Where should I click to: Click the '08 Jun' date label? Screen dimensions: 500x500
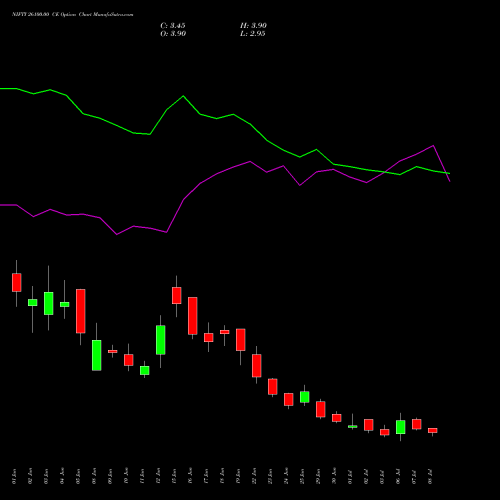[94, 476]
